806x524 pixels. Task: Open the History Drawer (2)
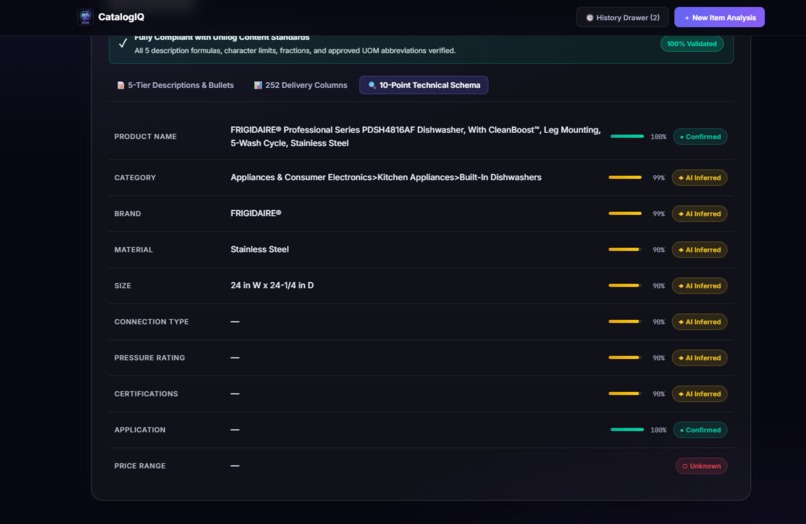(x=622, y=17)
